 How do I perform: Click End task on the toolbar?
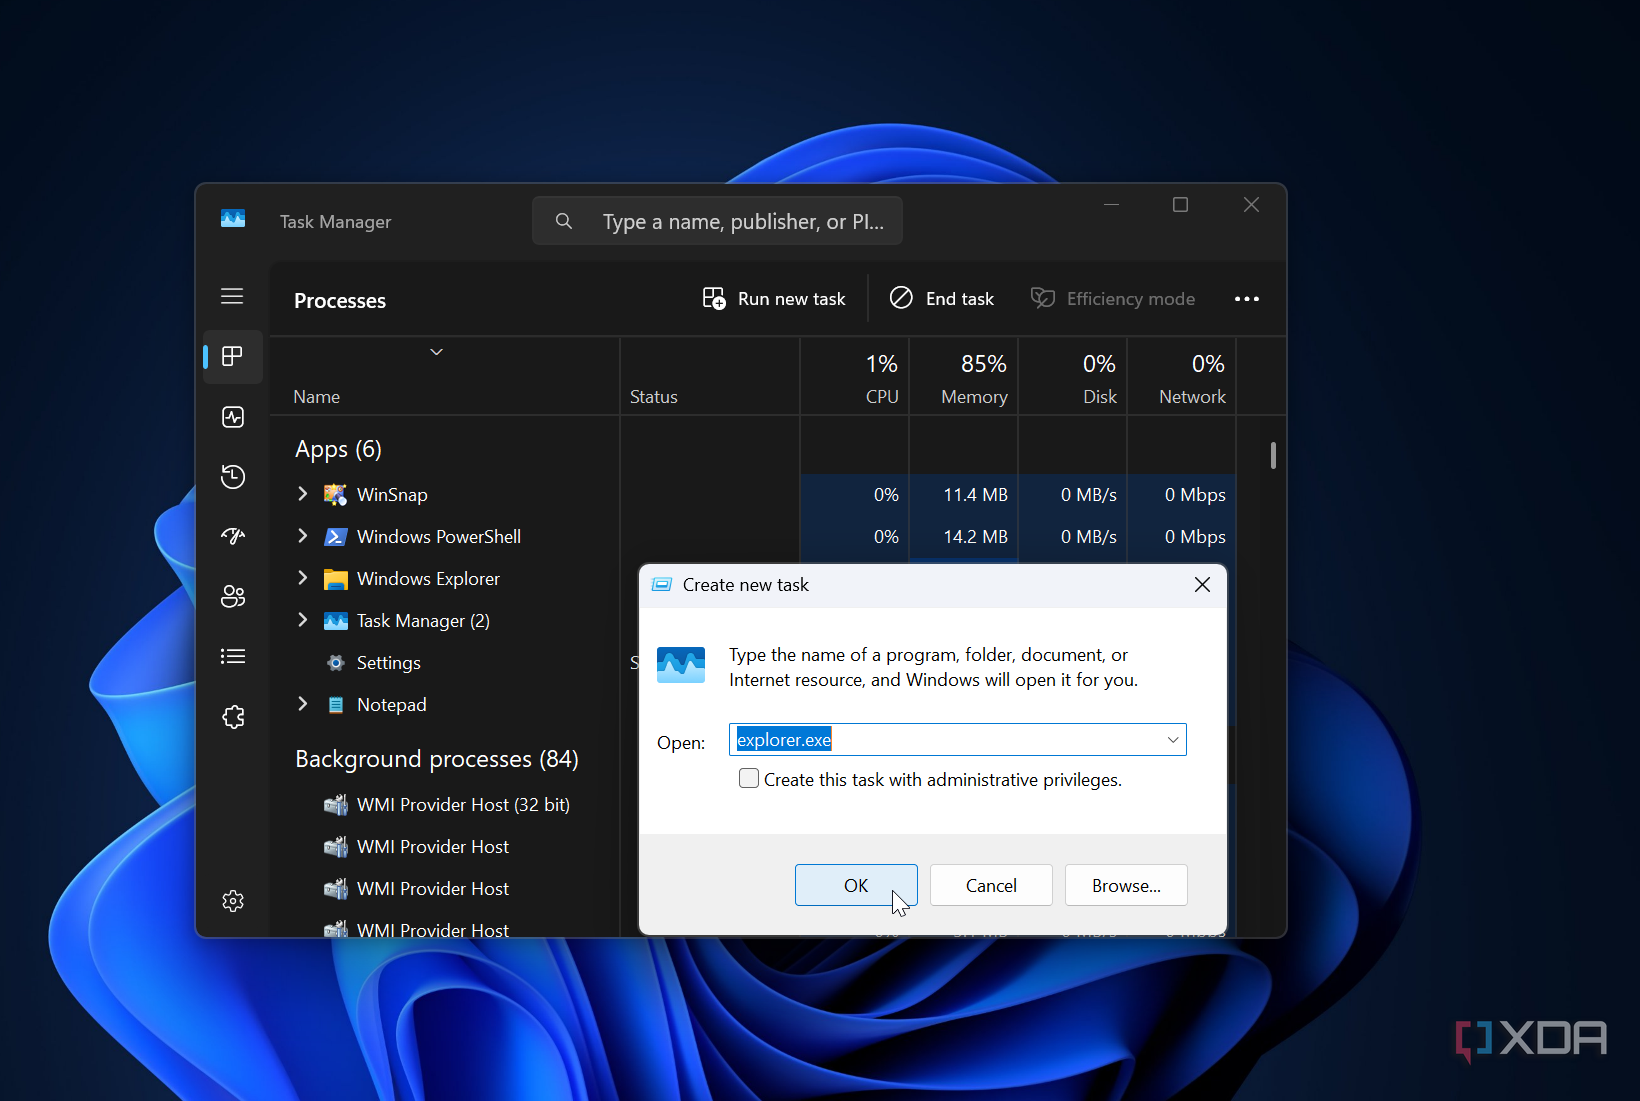coord(941,298)
